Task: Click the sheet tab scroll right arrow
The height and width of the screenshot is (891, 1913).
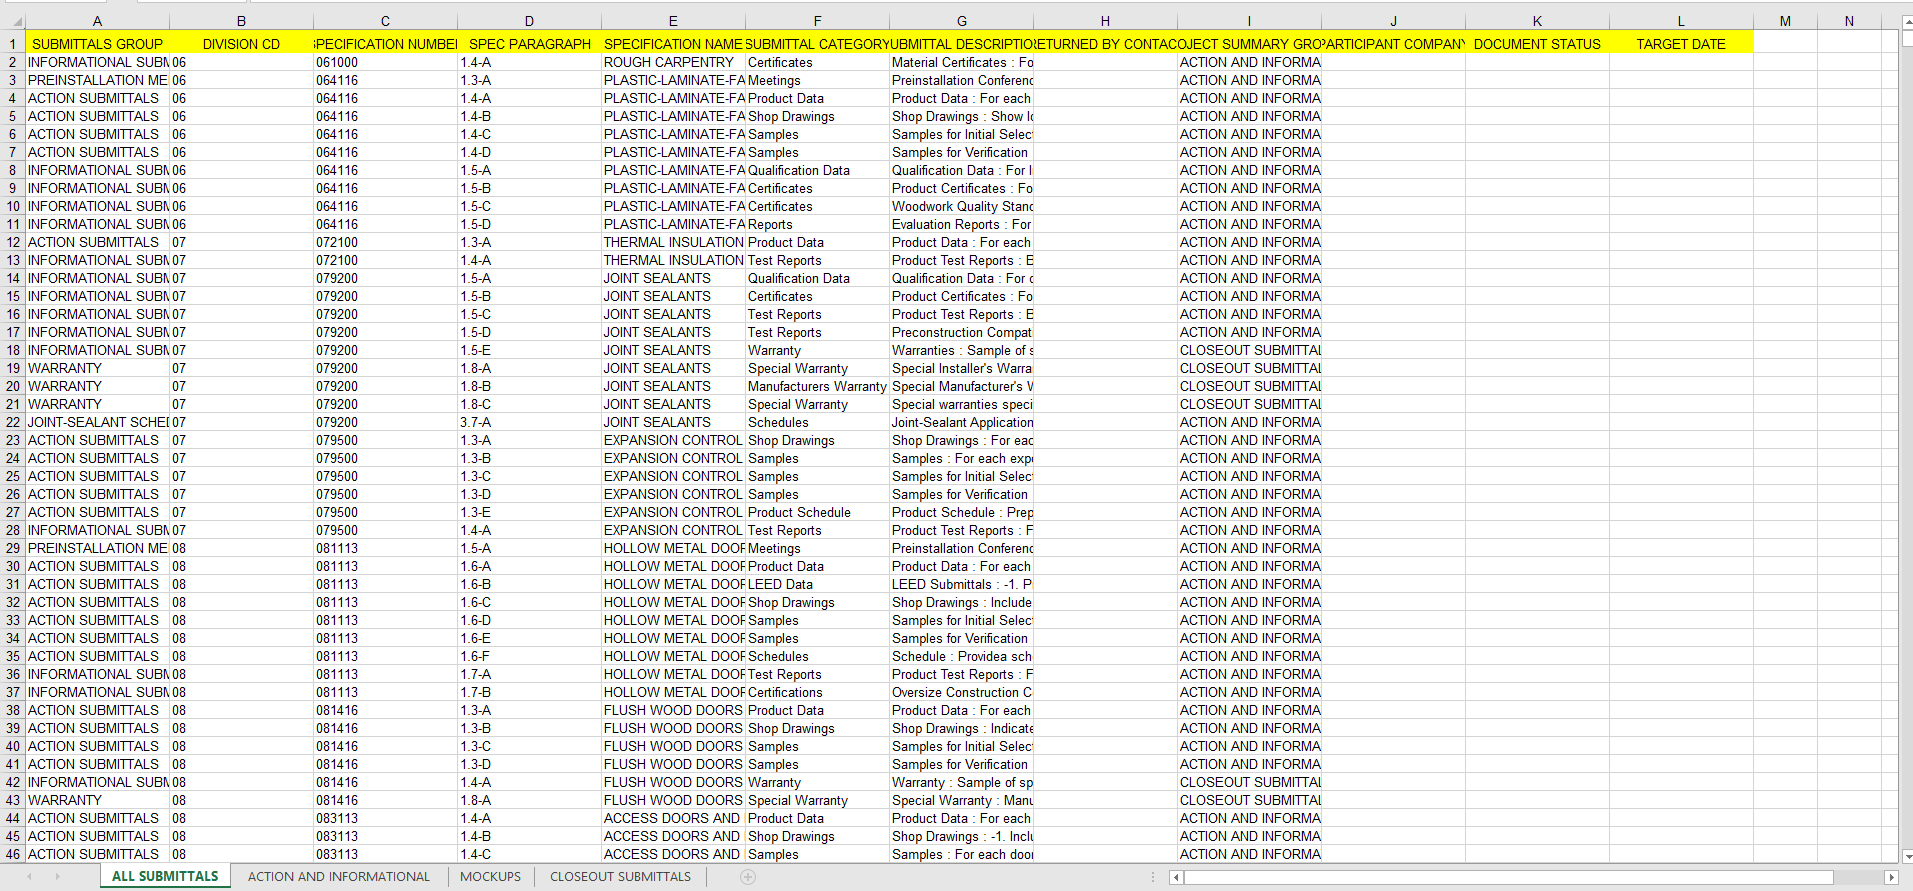Action: tap(57, 877)
